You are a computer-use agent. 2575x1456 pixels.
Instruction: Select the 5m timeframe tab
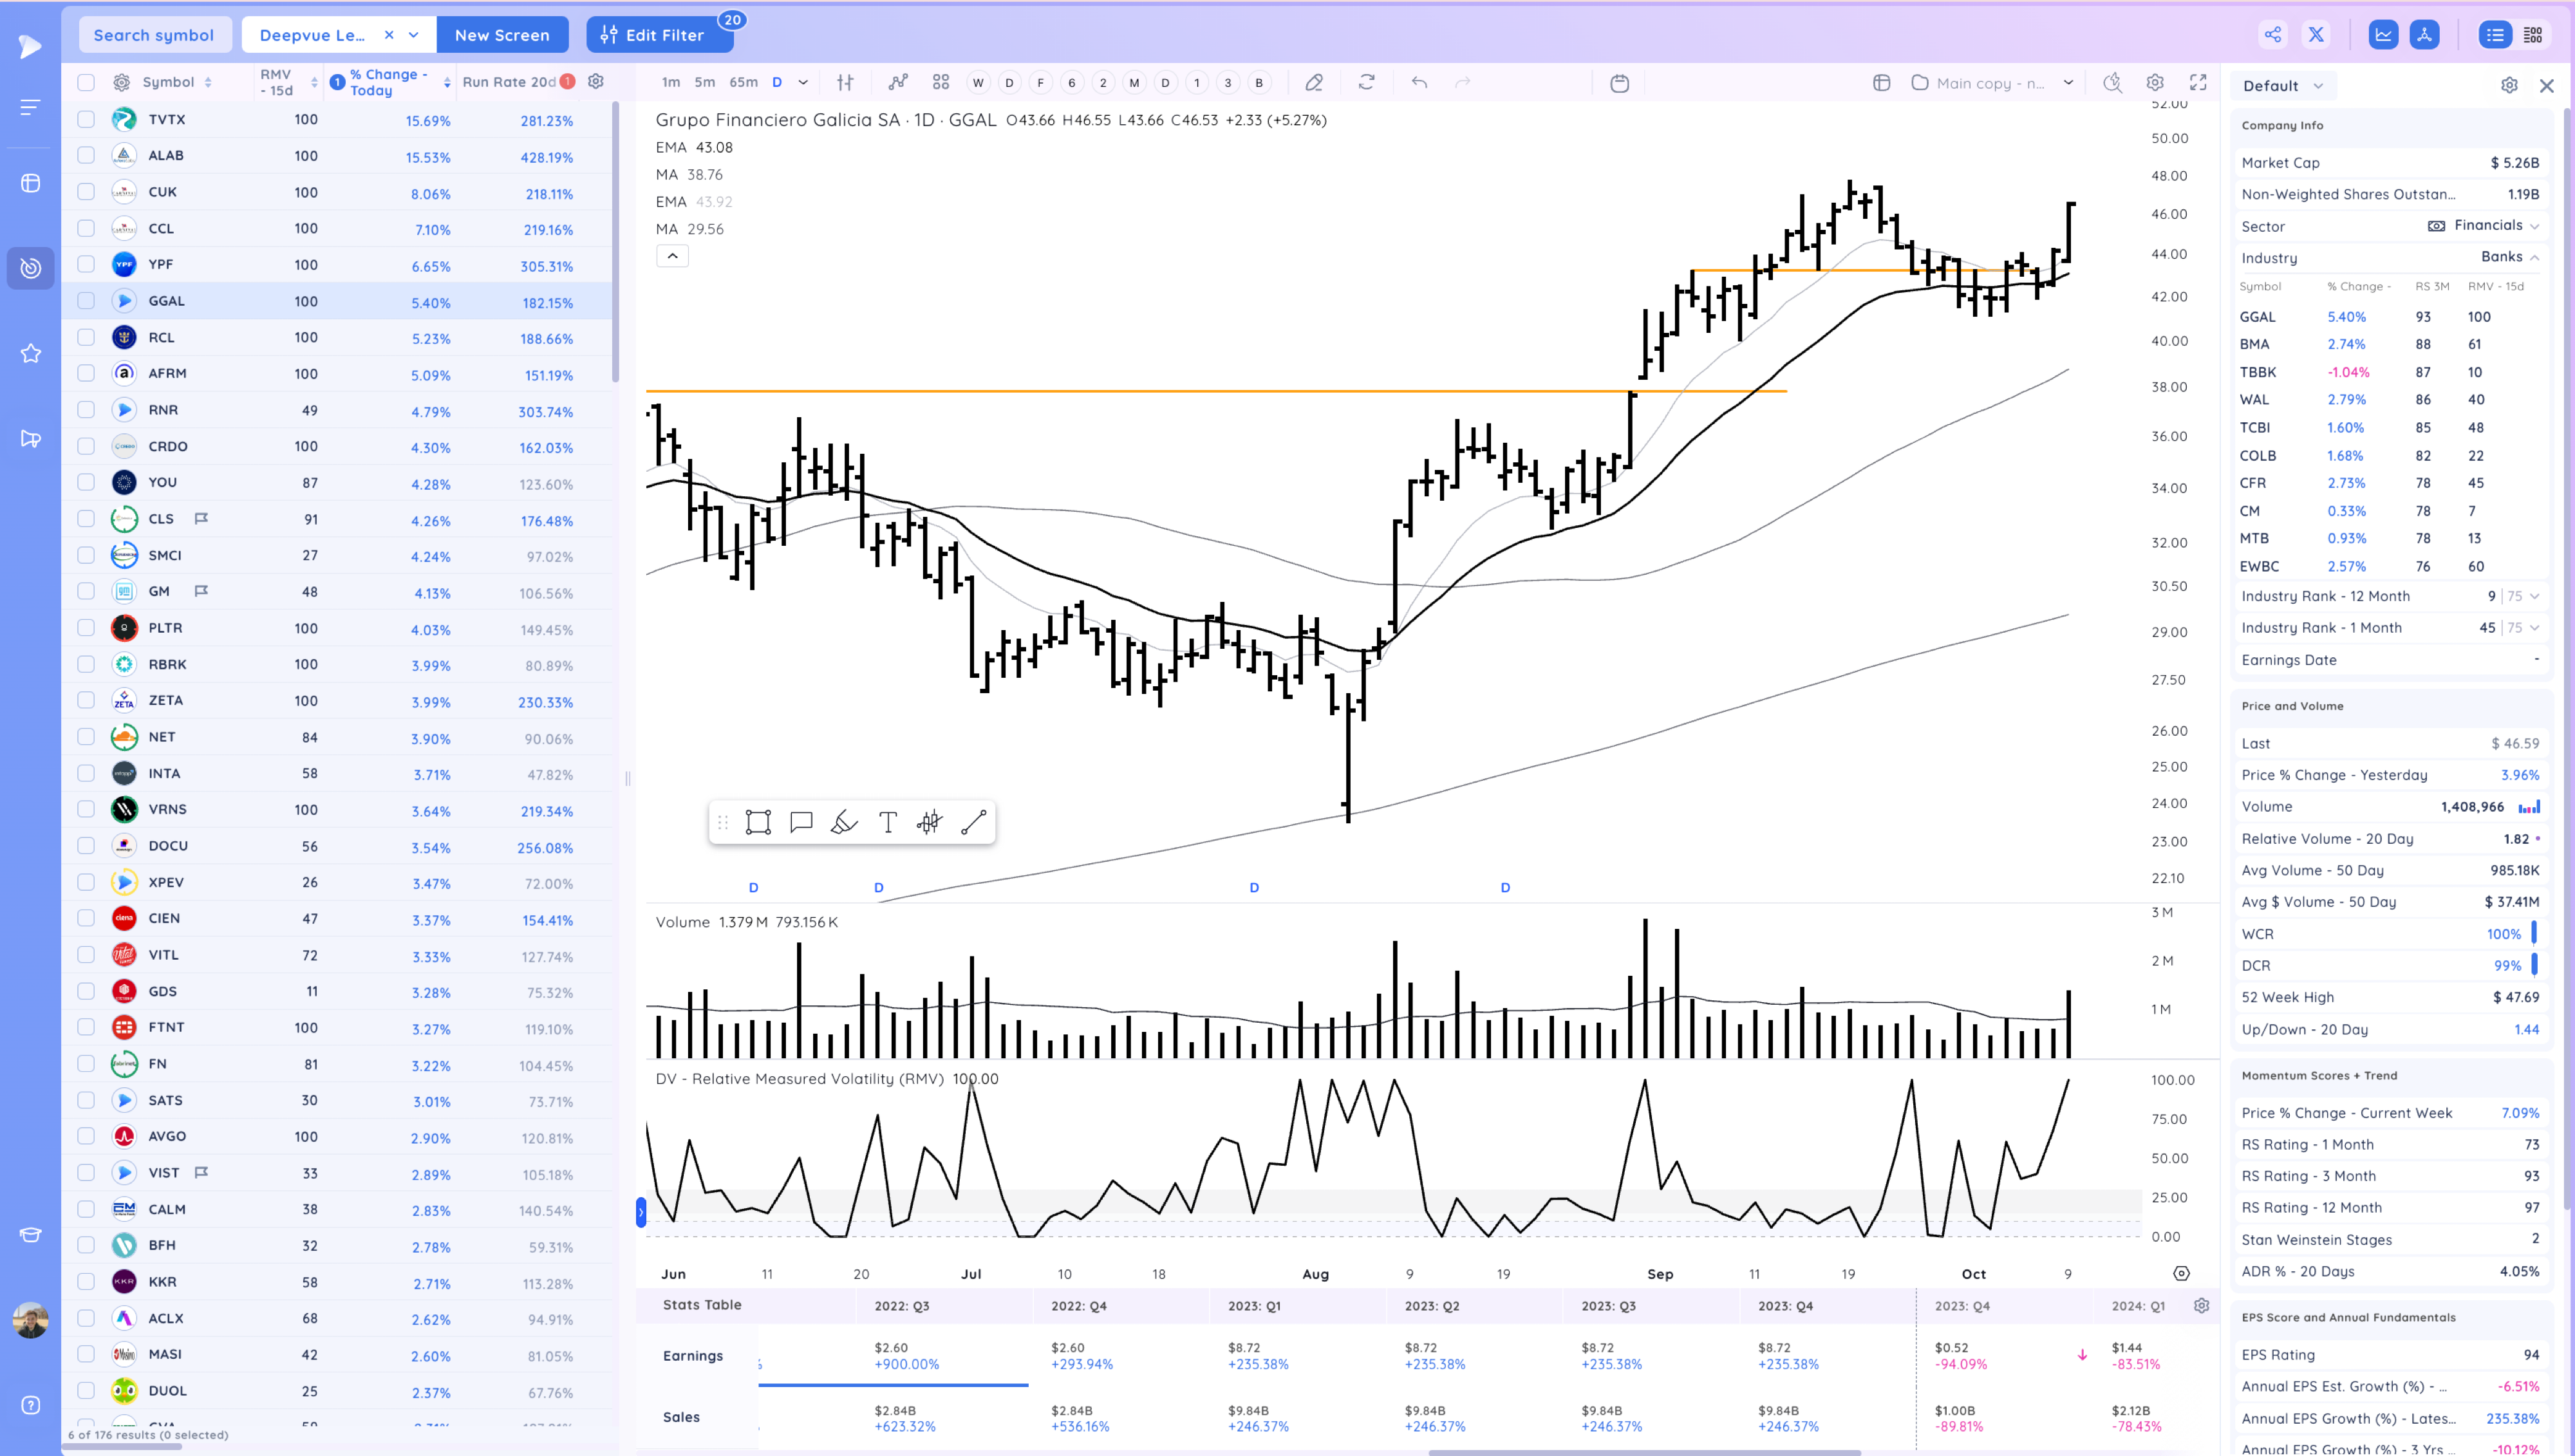(704, 82)
